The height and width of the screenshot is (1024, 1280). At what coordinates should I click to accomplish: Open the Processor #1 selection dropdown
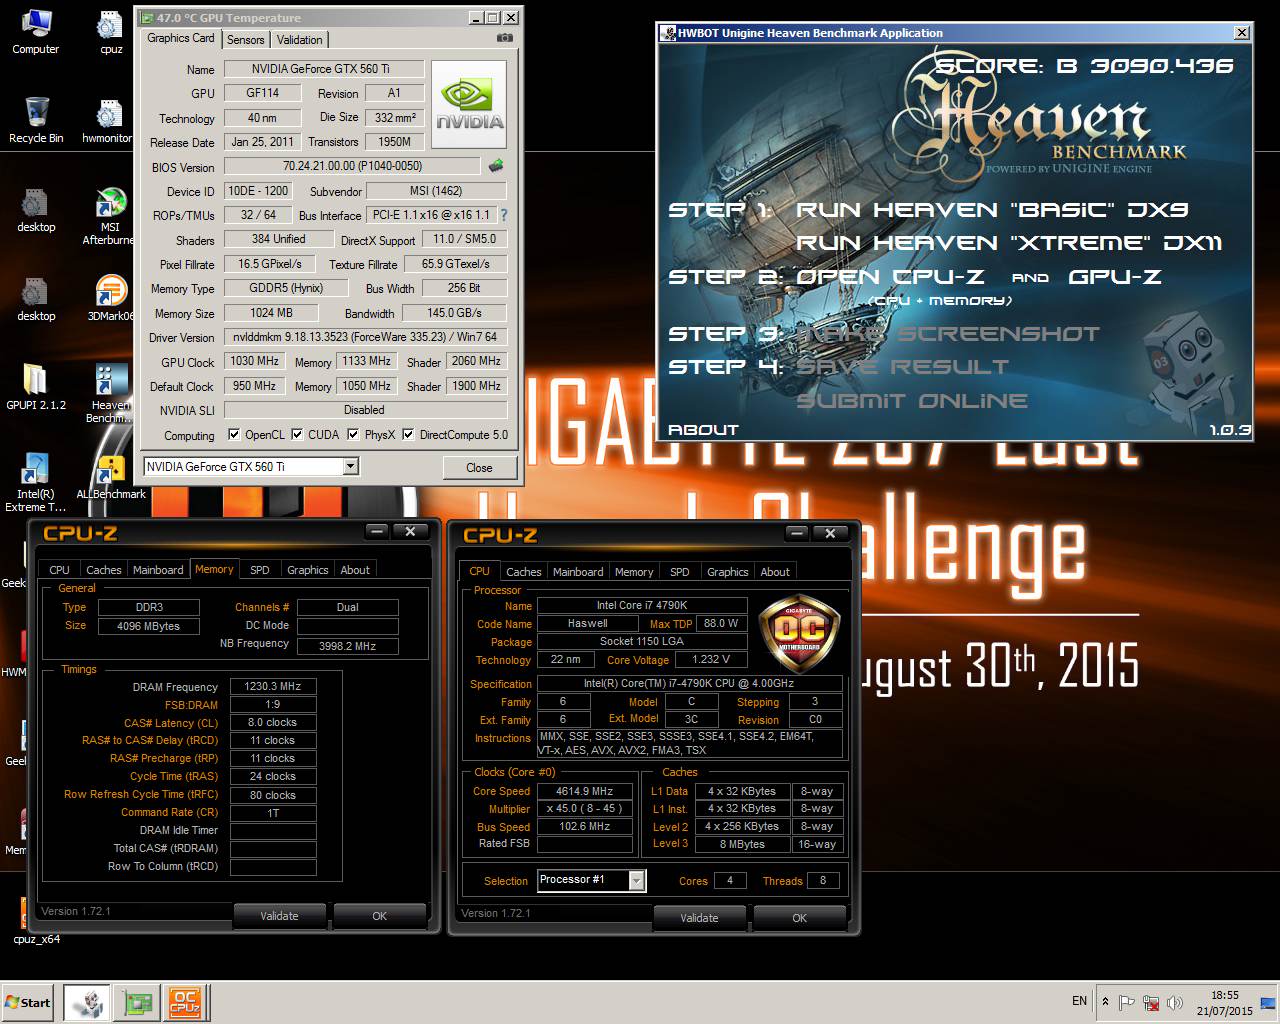click(637, 880)
